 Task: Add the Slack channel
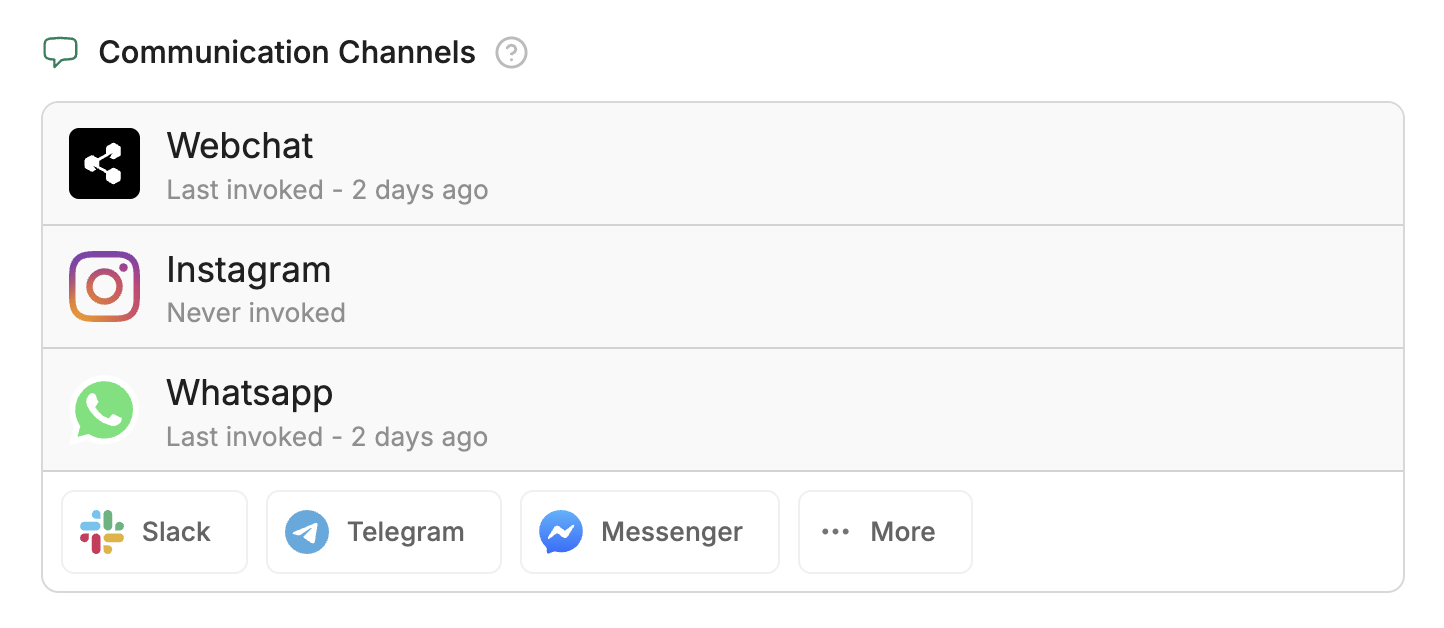click(x=154, y=532)
